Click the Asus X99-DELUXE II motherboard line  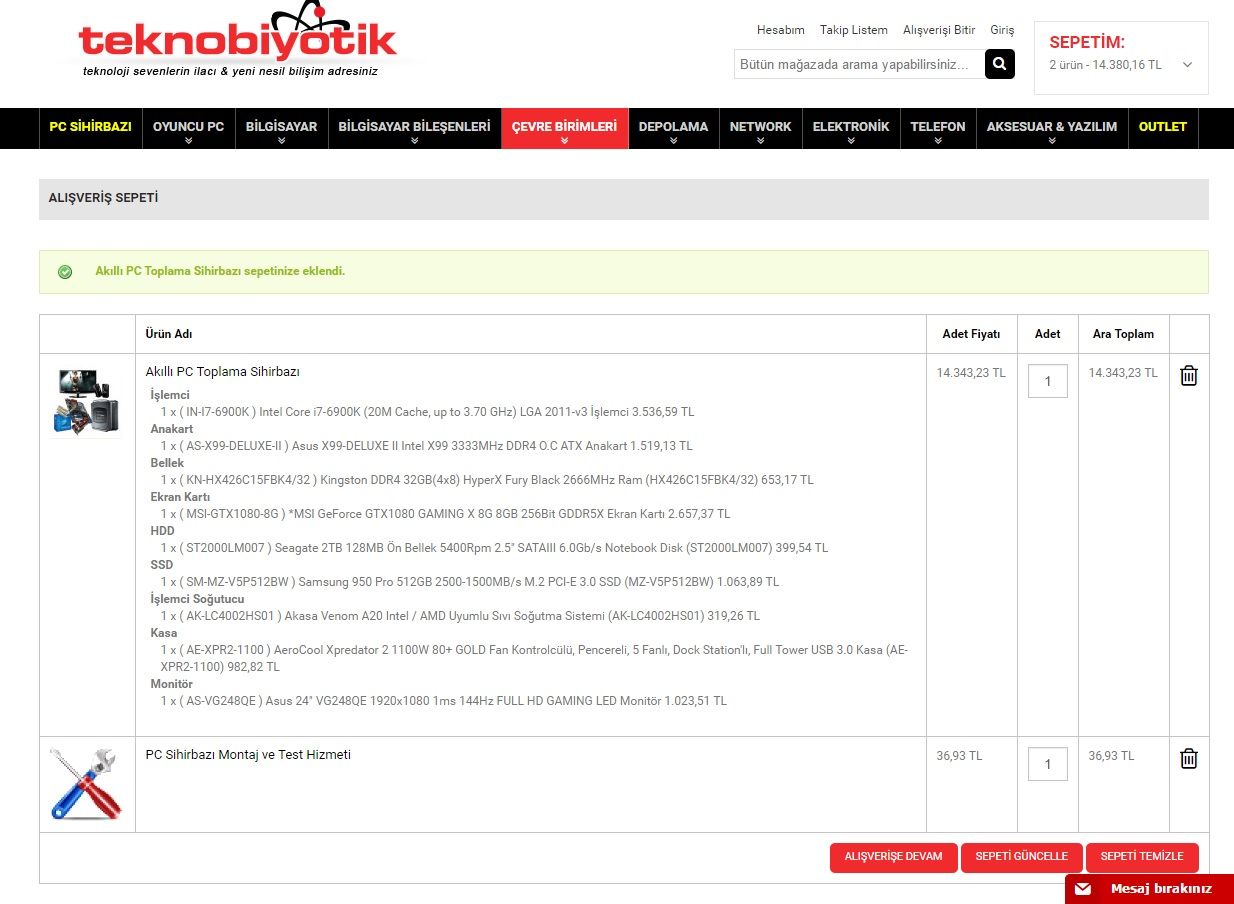pos(426,446)
